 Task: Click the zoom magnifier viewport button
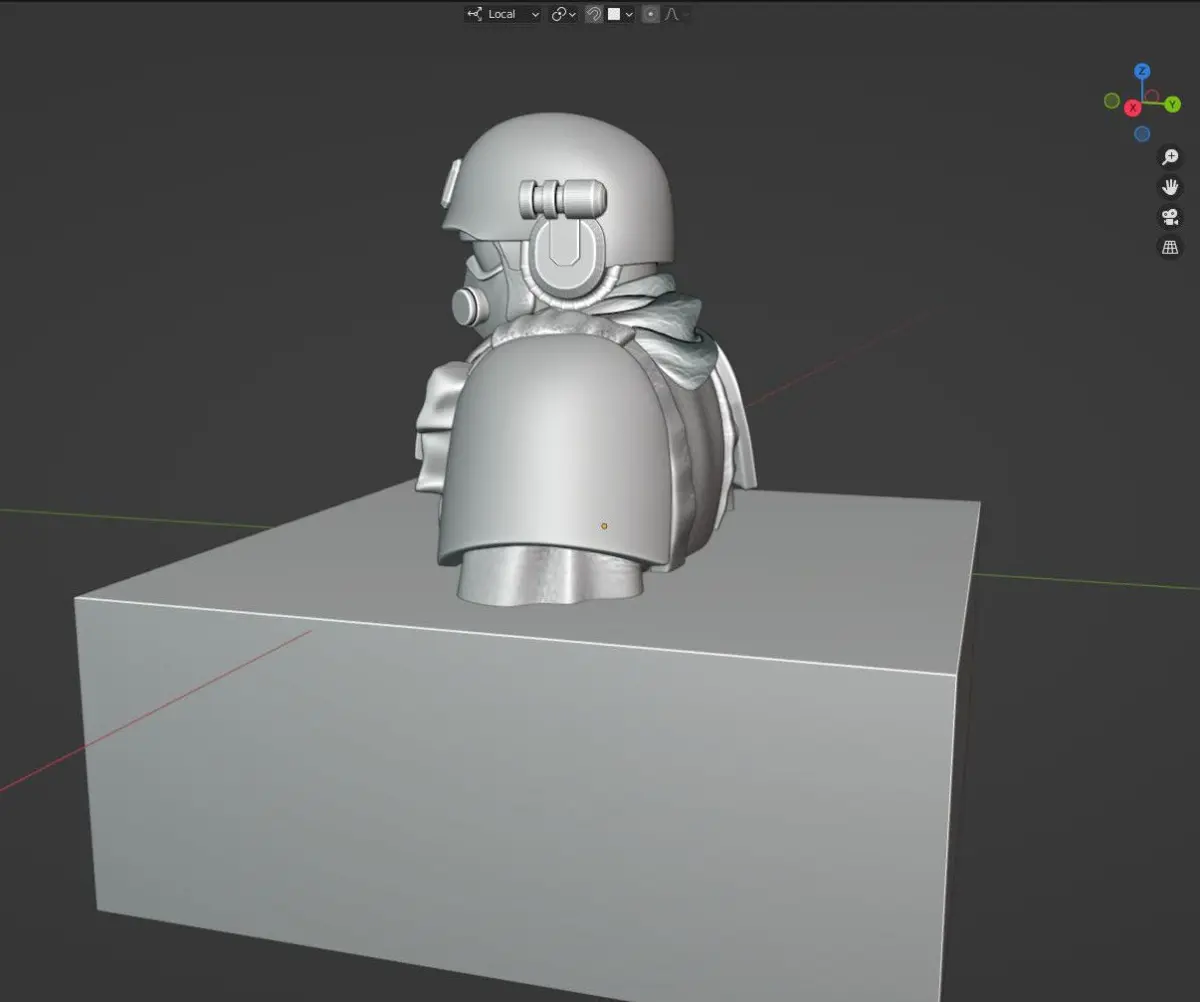point(1169,157)
